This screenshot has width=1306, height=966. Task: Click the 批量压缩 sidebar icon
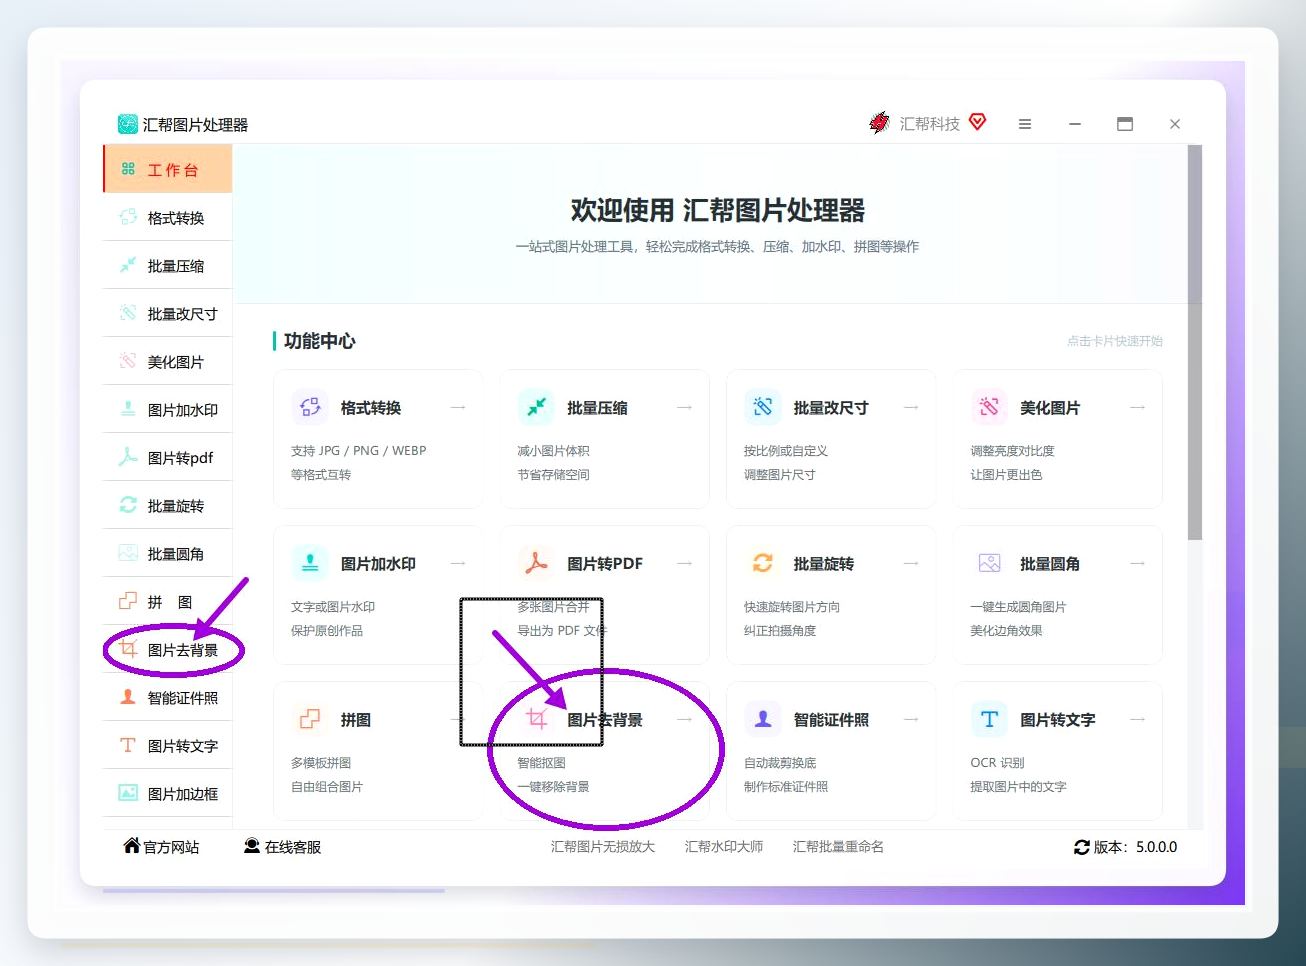128,265
